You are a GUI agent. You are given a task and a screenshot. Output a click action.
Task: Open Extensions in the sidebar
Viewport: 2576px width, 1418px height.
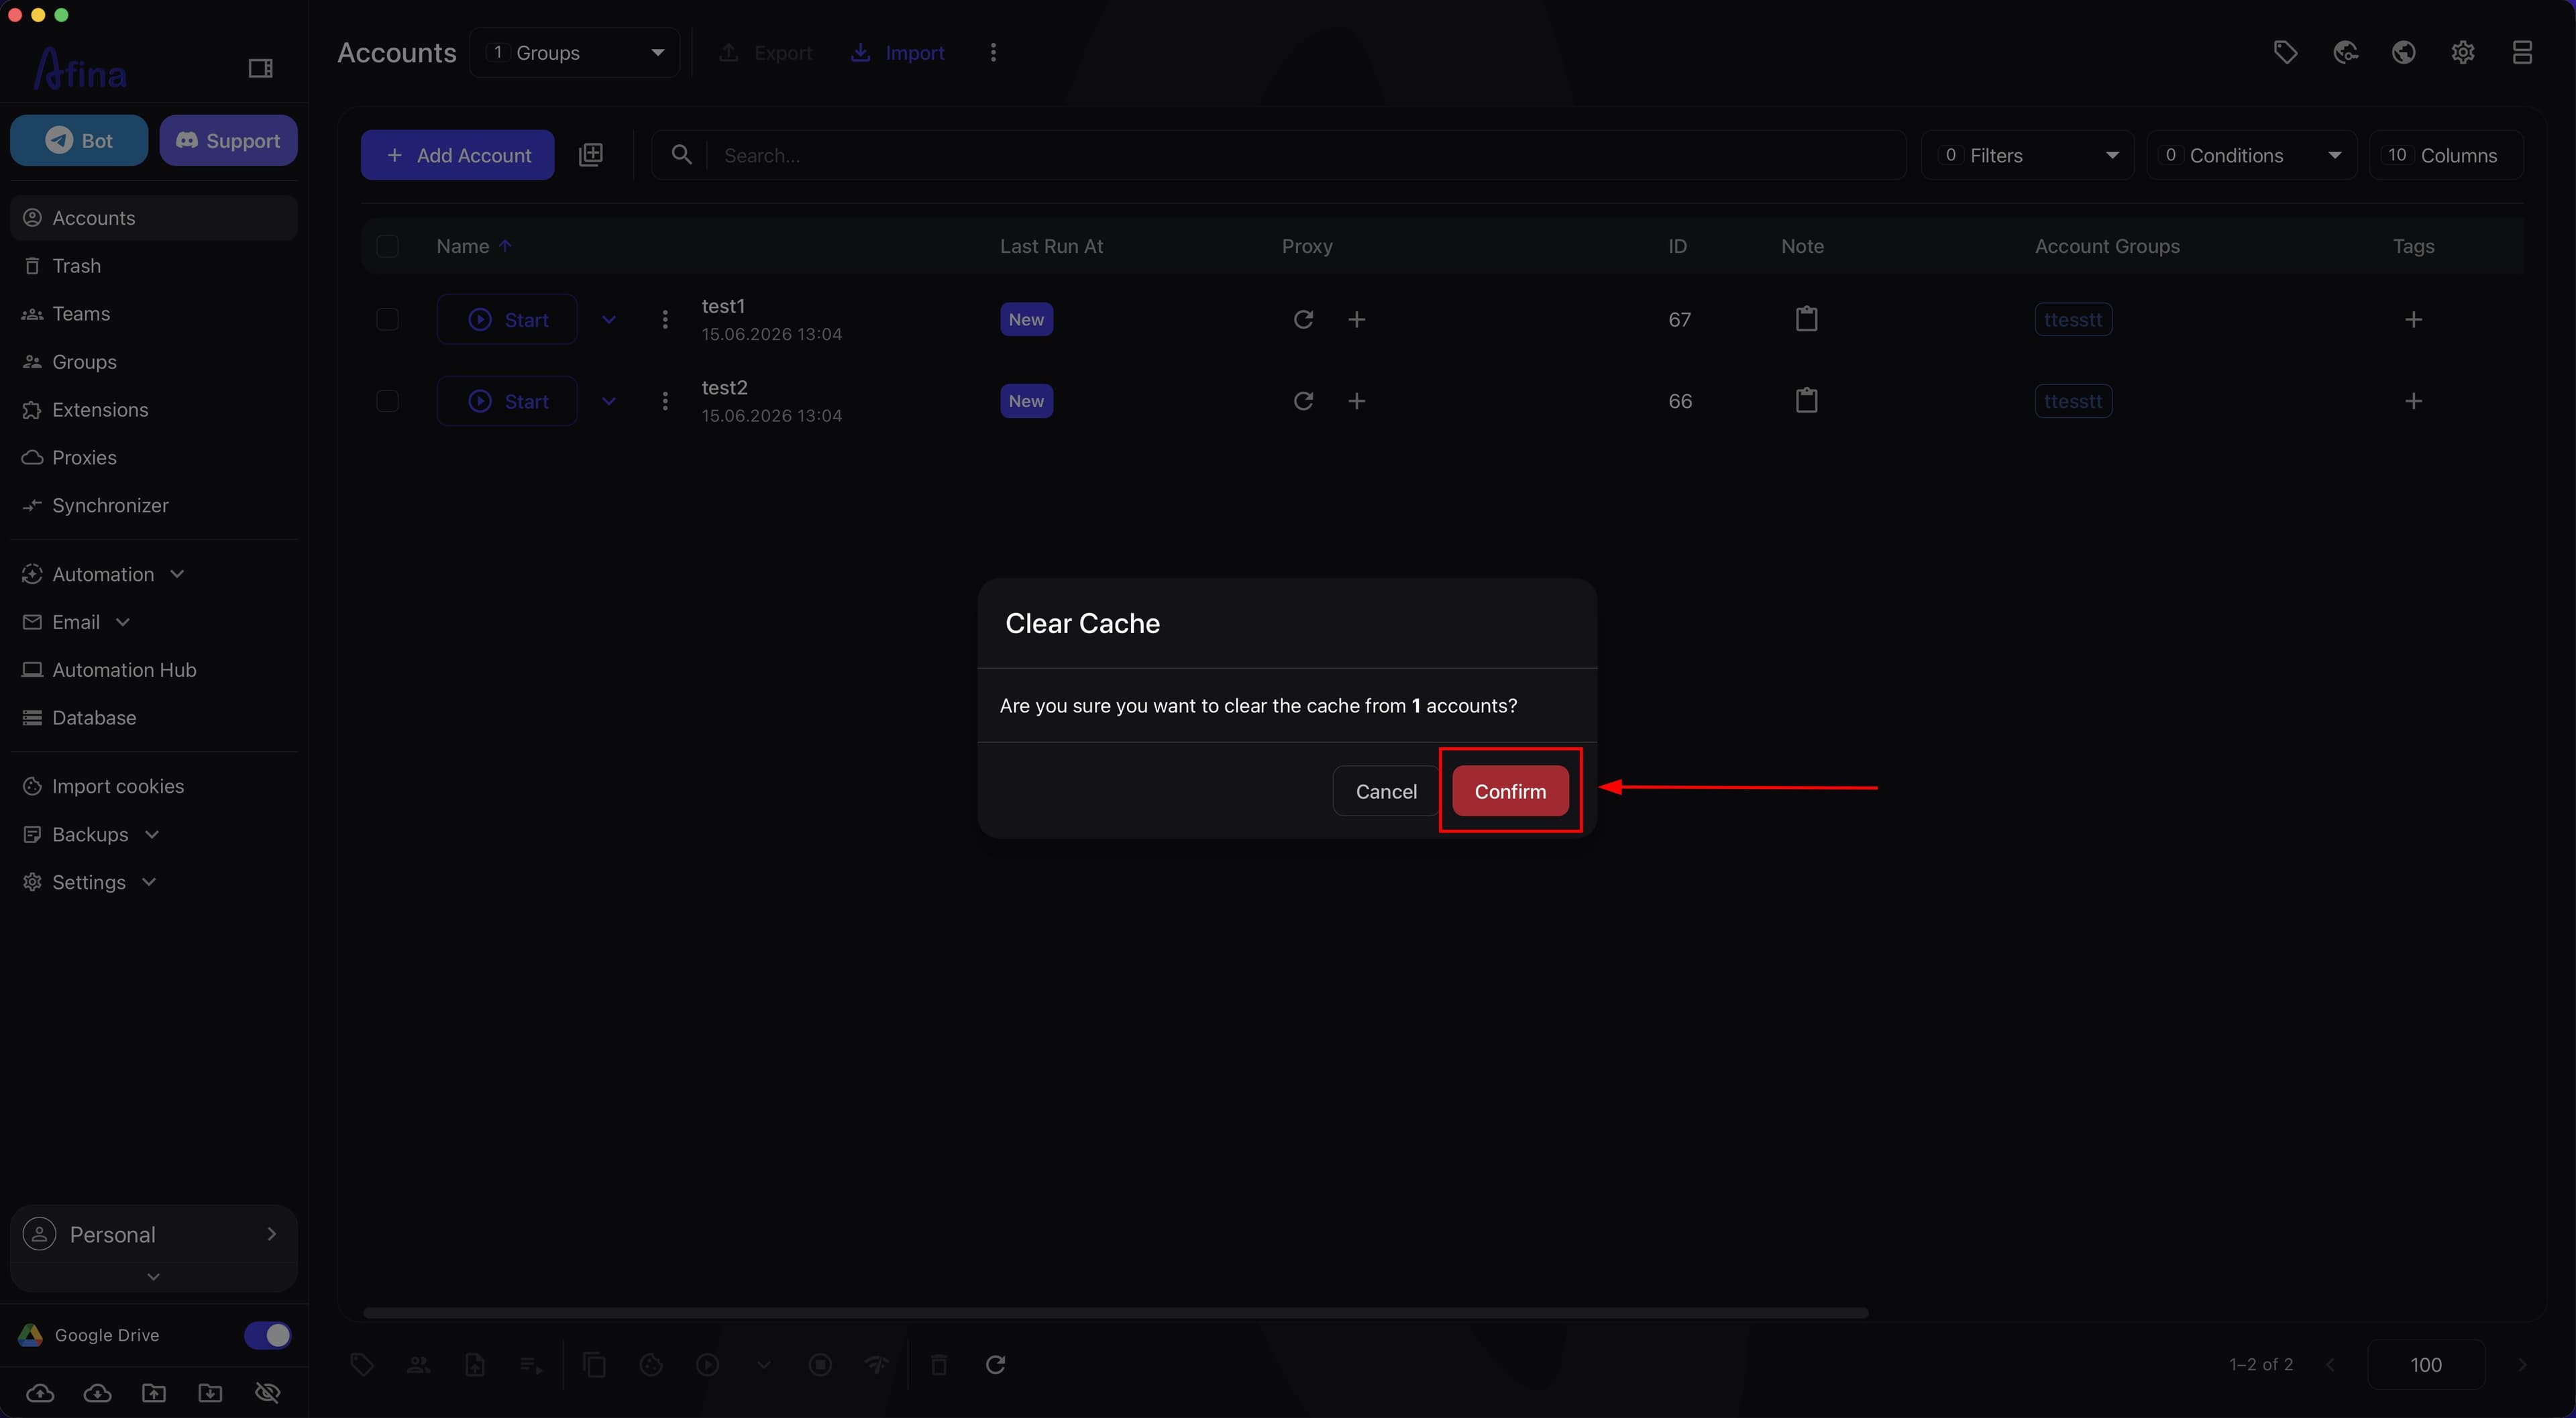pyautogui.click(x=154, y=410)
